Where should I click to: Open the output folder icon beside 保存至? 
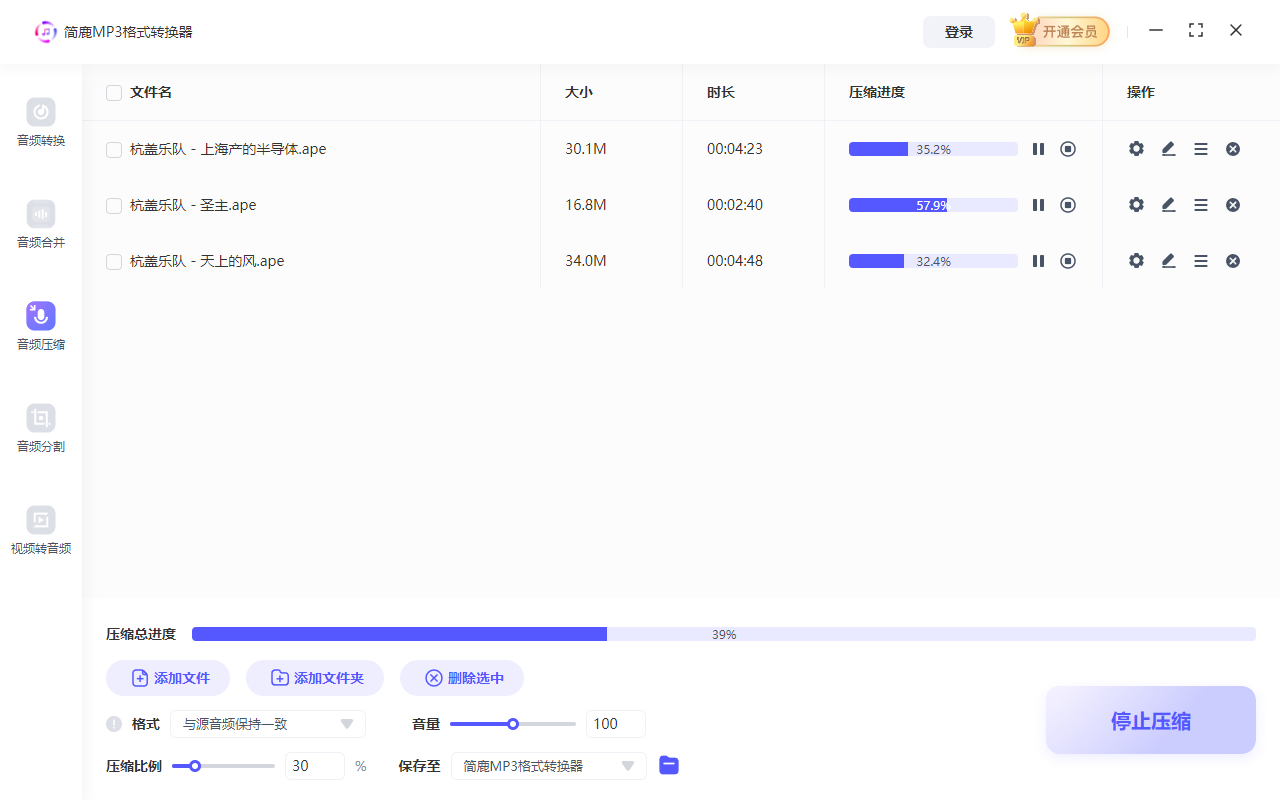pos(668,765)
